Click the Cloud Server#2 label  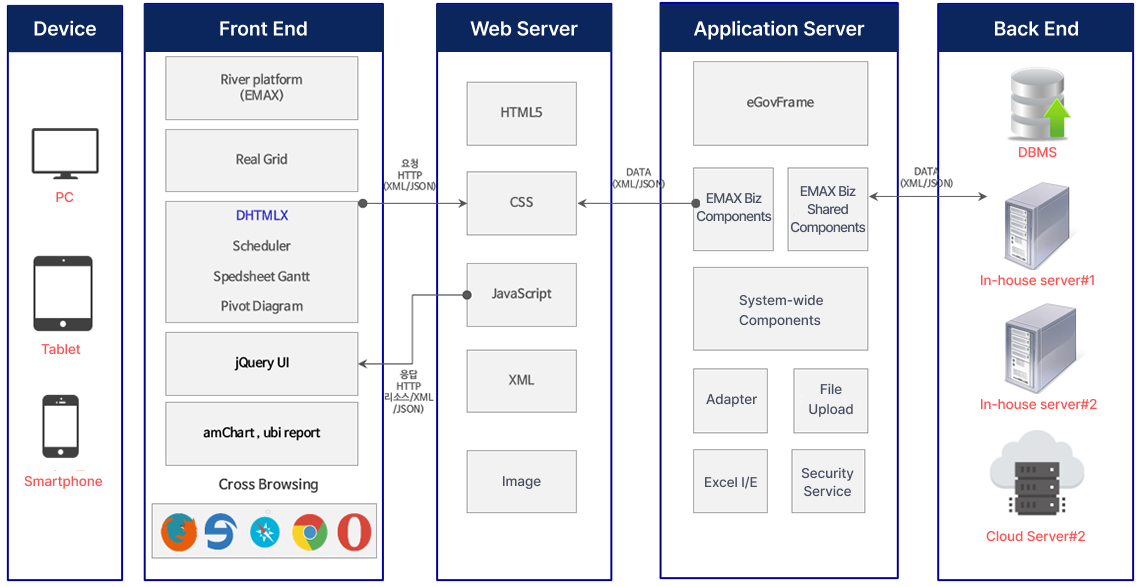(x=1035, y=537)
